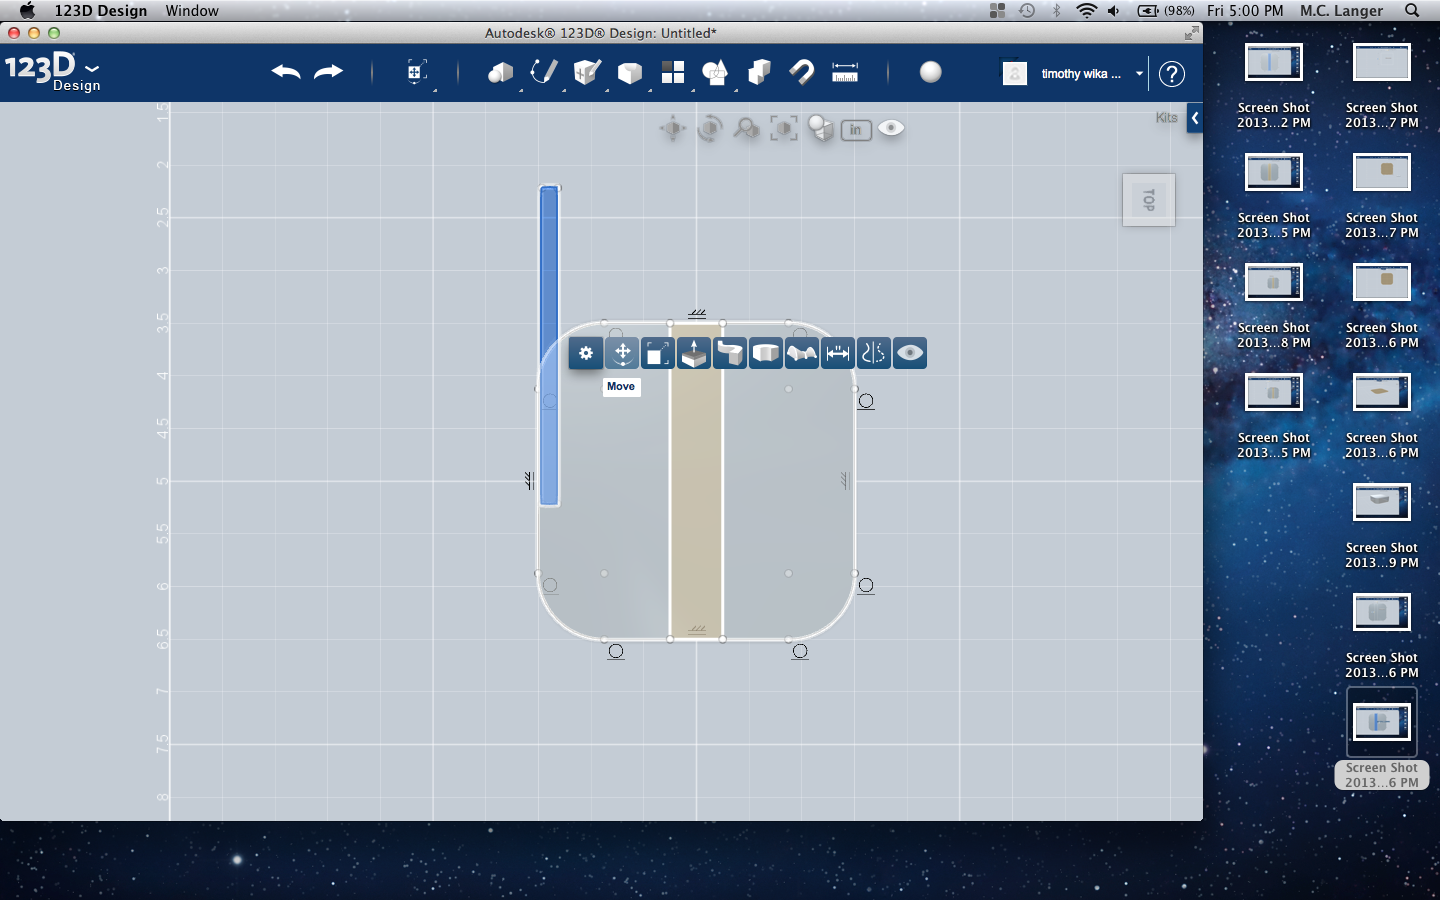Select desktop file Screen Shot 2013…2 PM

pyautogui.click(x=1274, y=86)
